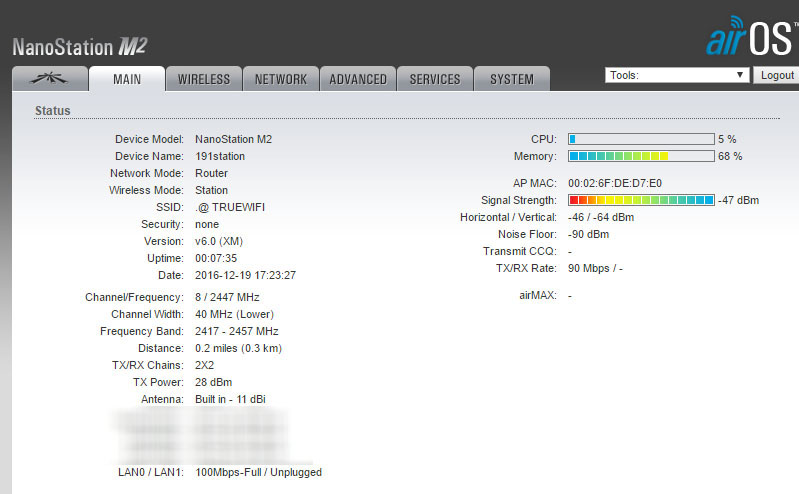
Task: Open the Ubiquiti logo tab
Action: click(49, 79)
